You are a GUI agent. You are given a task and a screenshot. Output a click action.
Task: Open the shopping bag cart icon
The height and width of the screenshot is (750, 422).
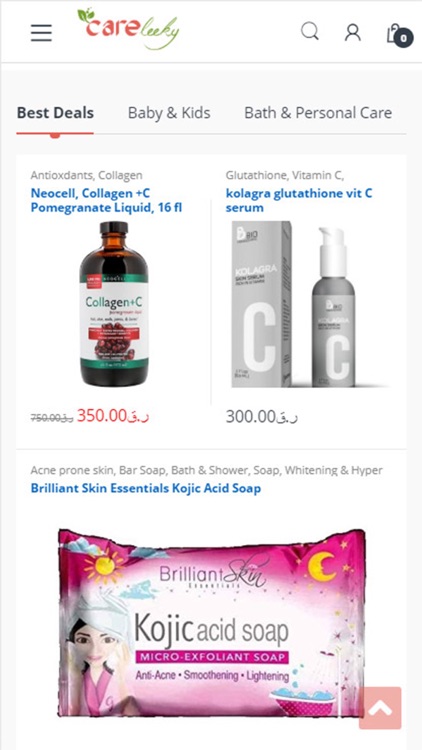pos(395,33)
